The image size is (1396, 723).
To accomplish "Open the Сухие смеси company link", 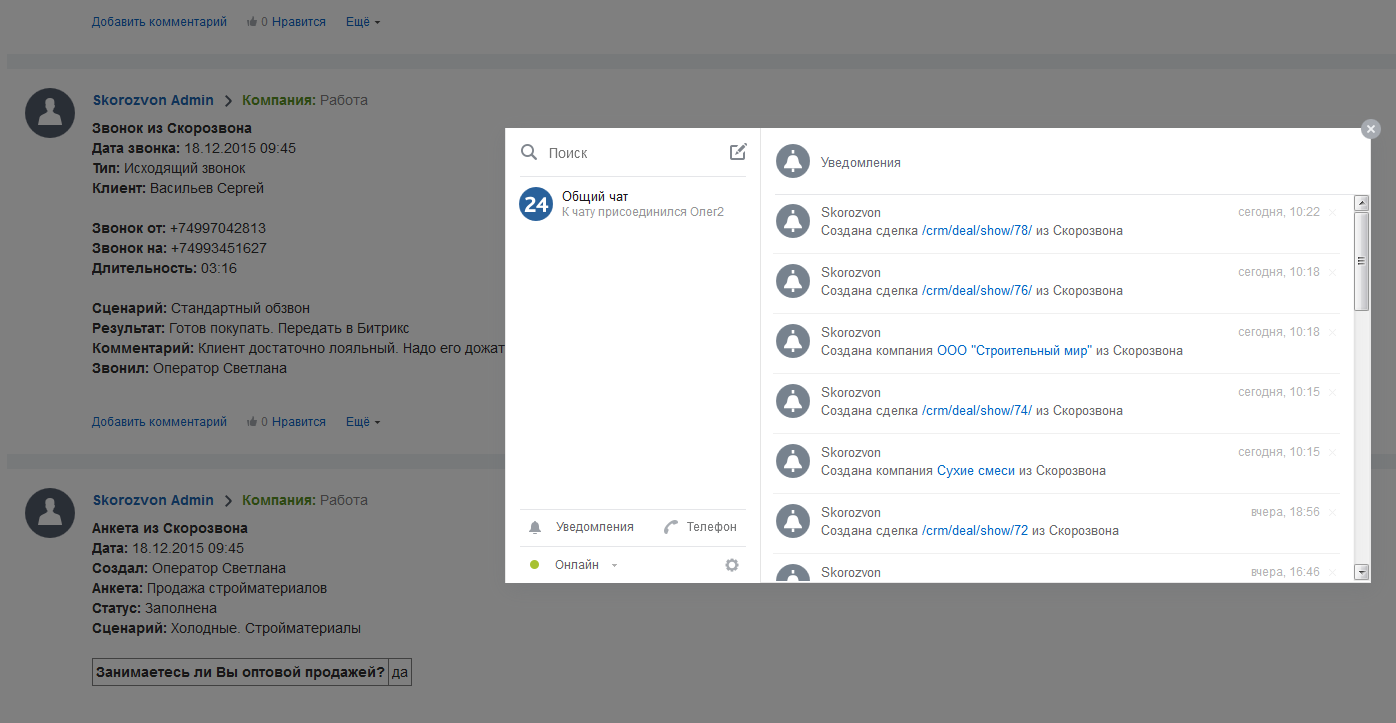I will [976, 471].
